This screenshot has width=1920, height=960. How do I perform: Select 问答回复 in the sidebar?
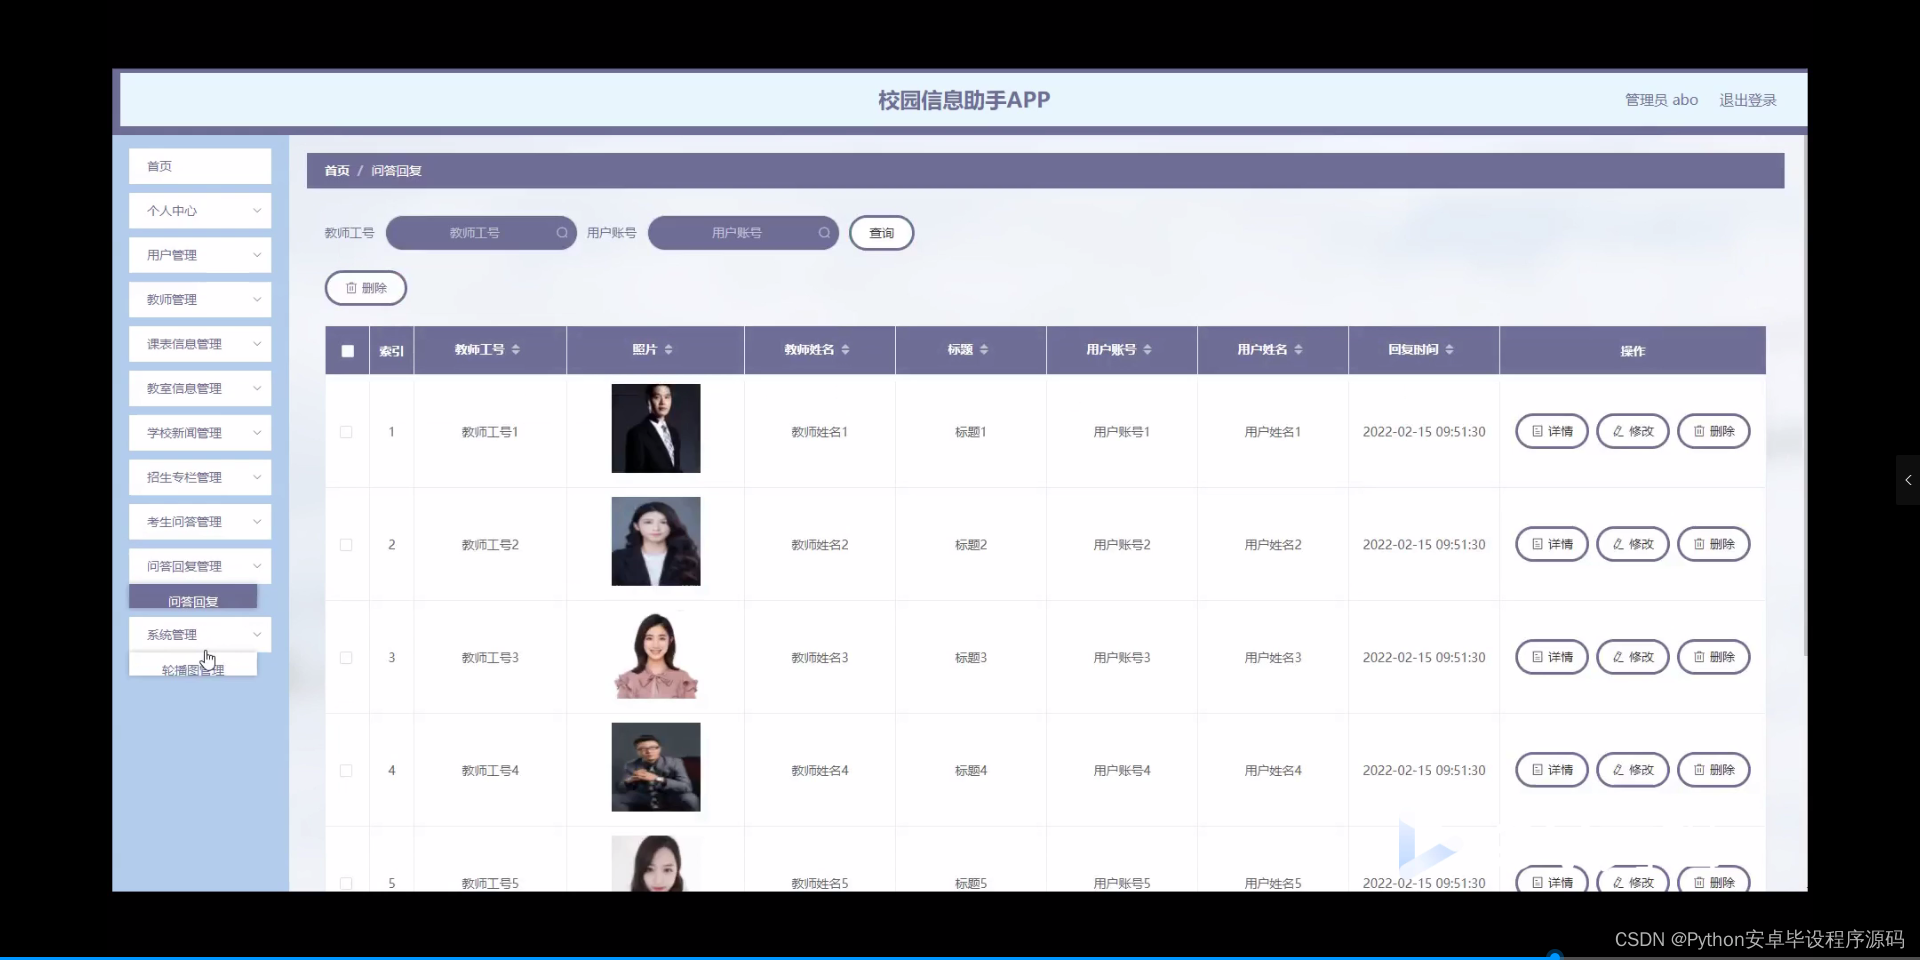pyautogui.click(x=192, y=601)
